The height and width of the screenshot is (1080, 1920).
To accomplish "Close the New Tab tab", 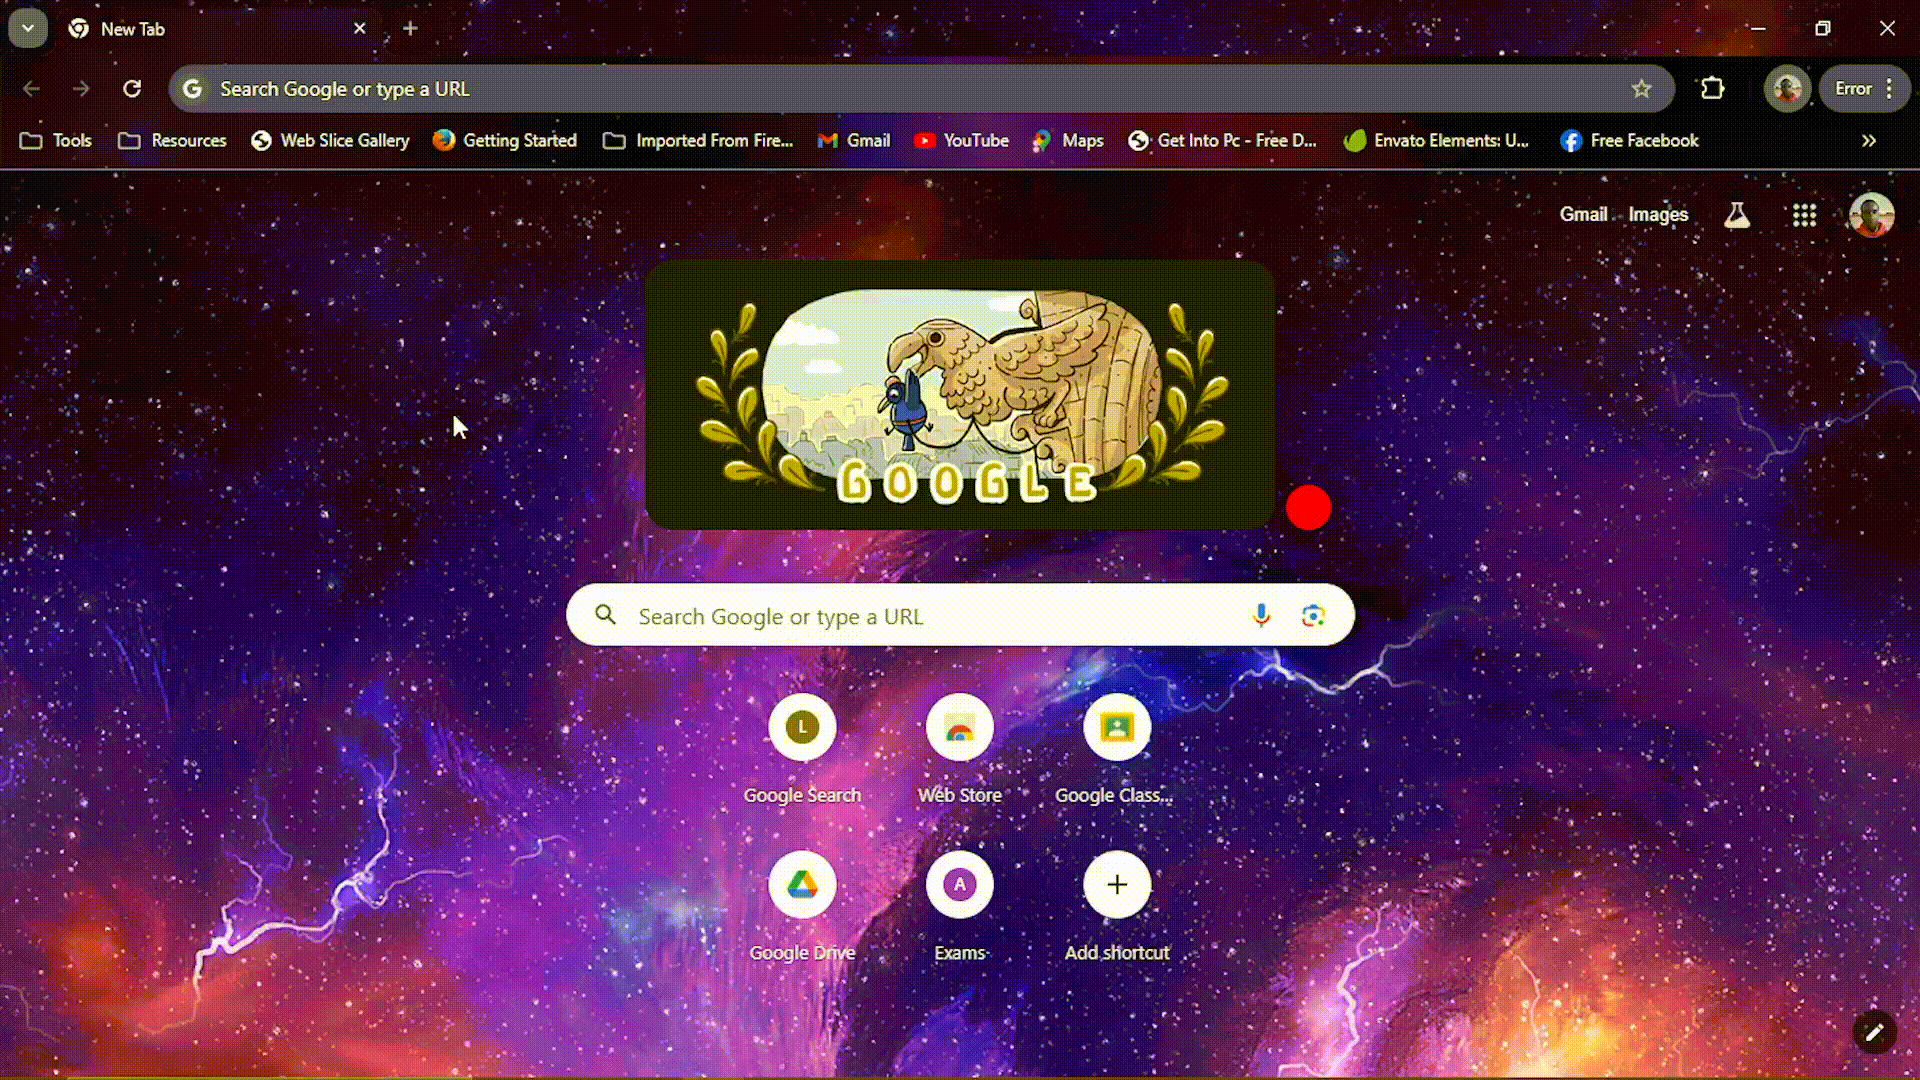I will point(360,29).
